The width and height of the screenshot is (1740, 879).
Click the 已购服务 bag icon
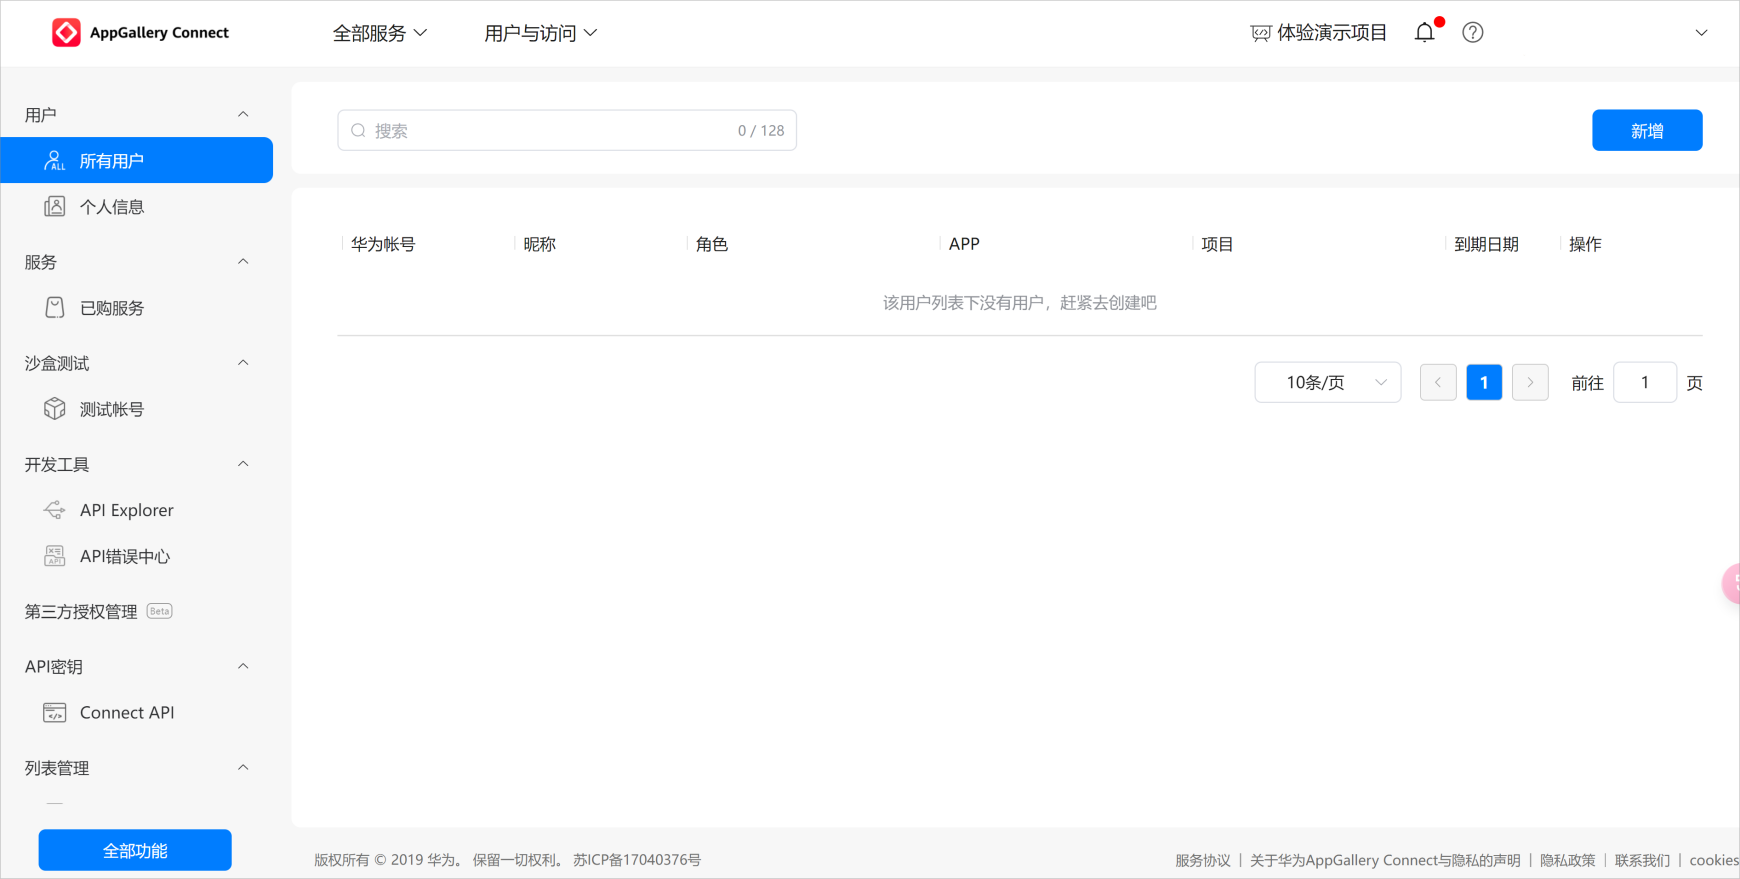point(55,308)
